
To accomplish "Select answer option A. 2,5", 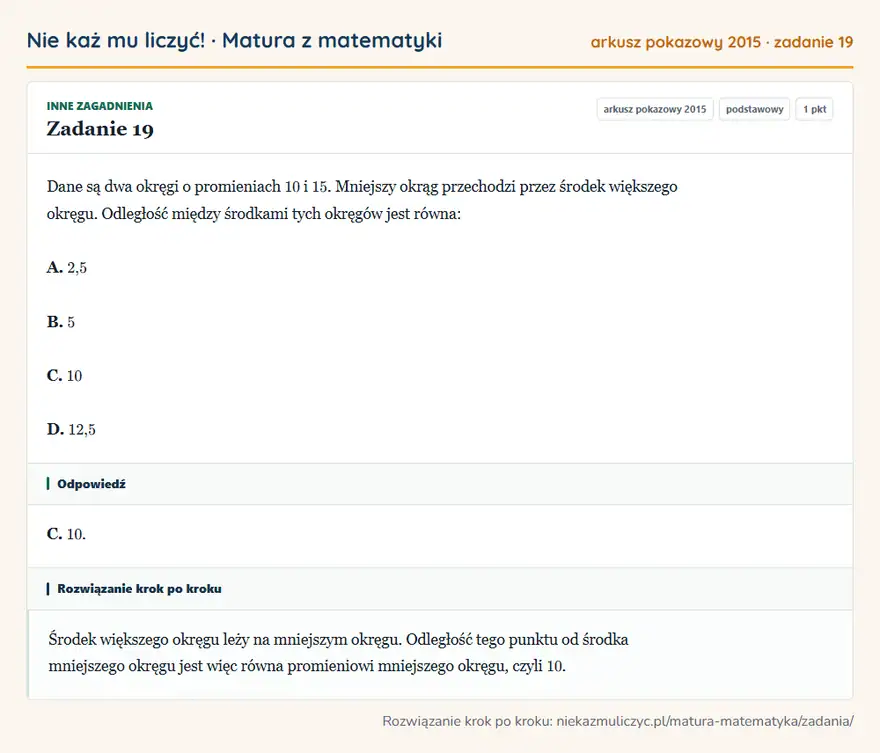I will [67, 268].
